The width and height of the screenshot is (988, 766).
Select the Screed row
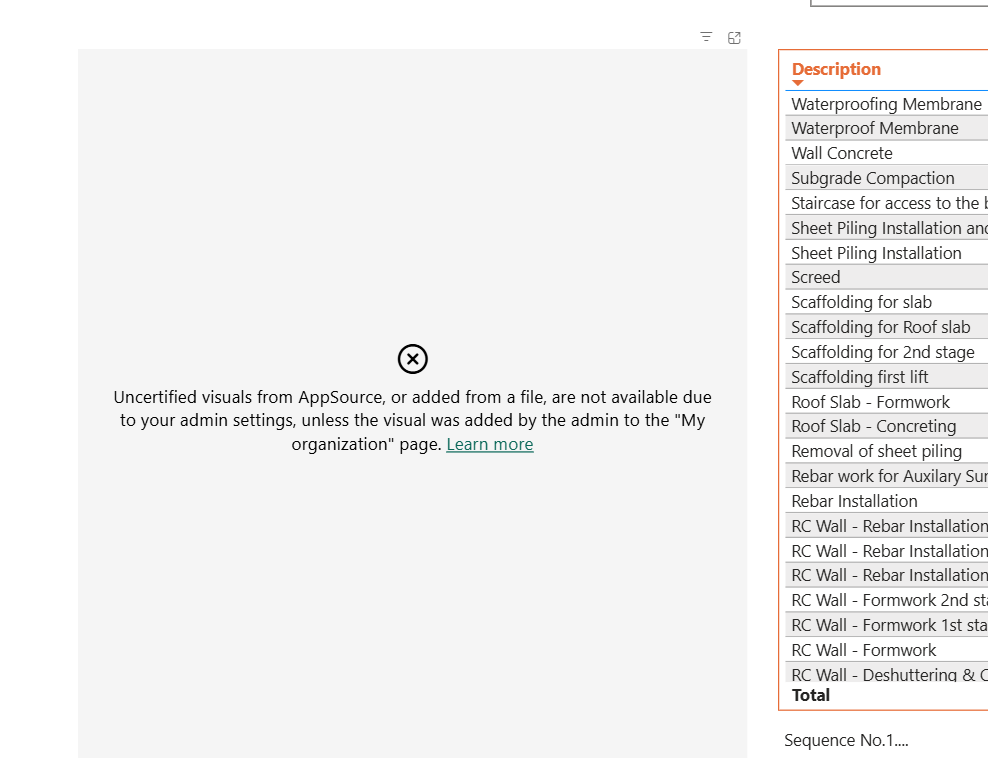[887, 277]
